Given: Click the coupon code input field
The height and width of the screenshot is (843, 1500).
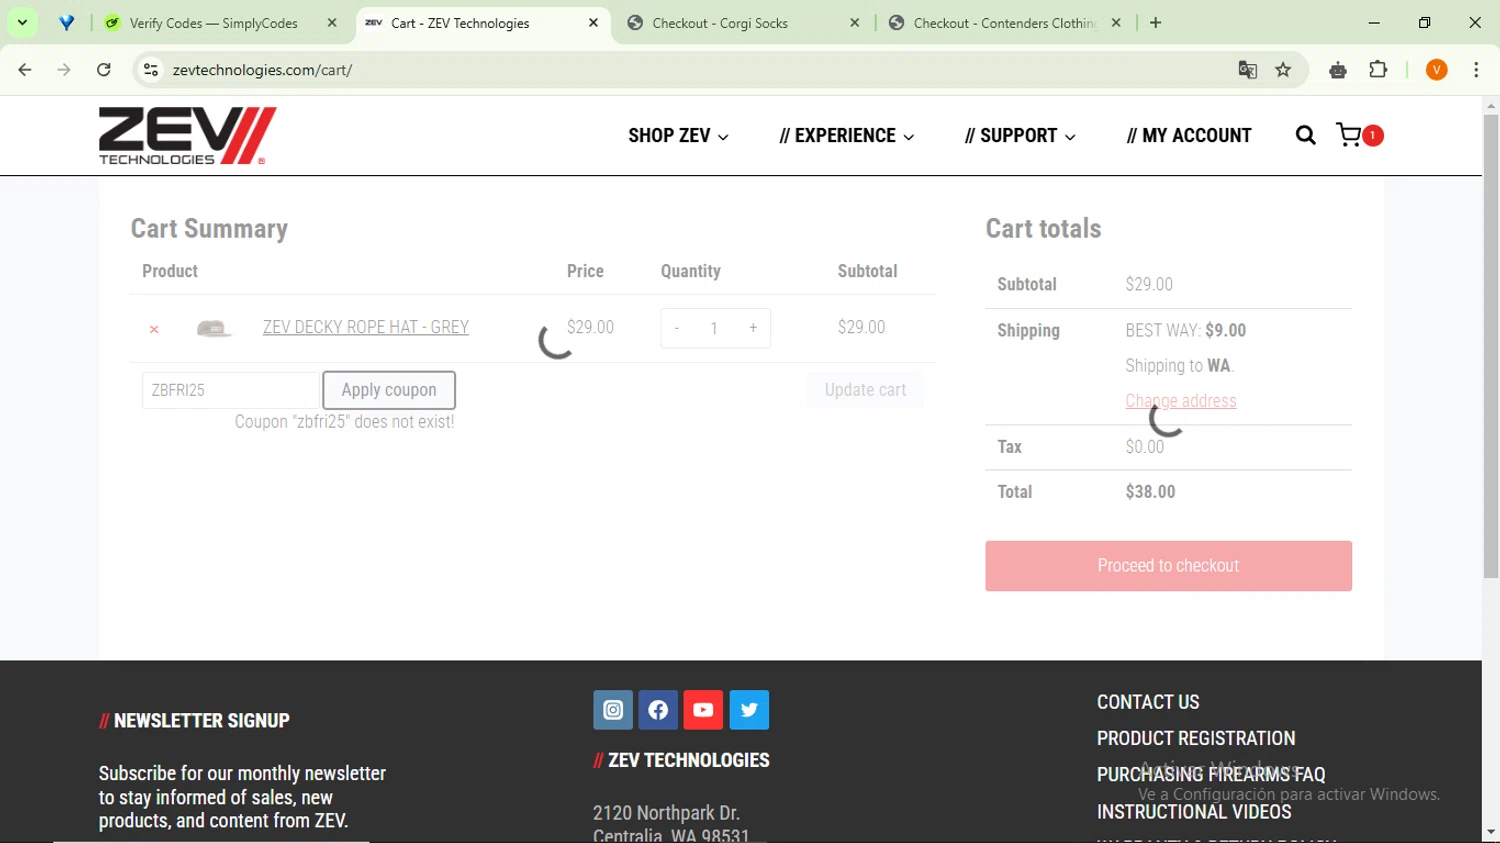Looking at the screenshot, I should click(231, 390).
